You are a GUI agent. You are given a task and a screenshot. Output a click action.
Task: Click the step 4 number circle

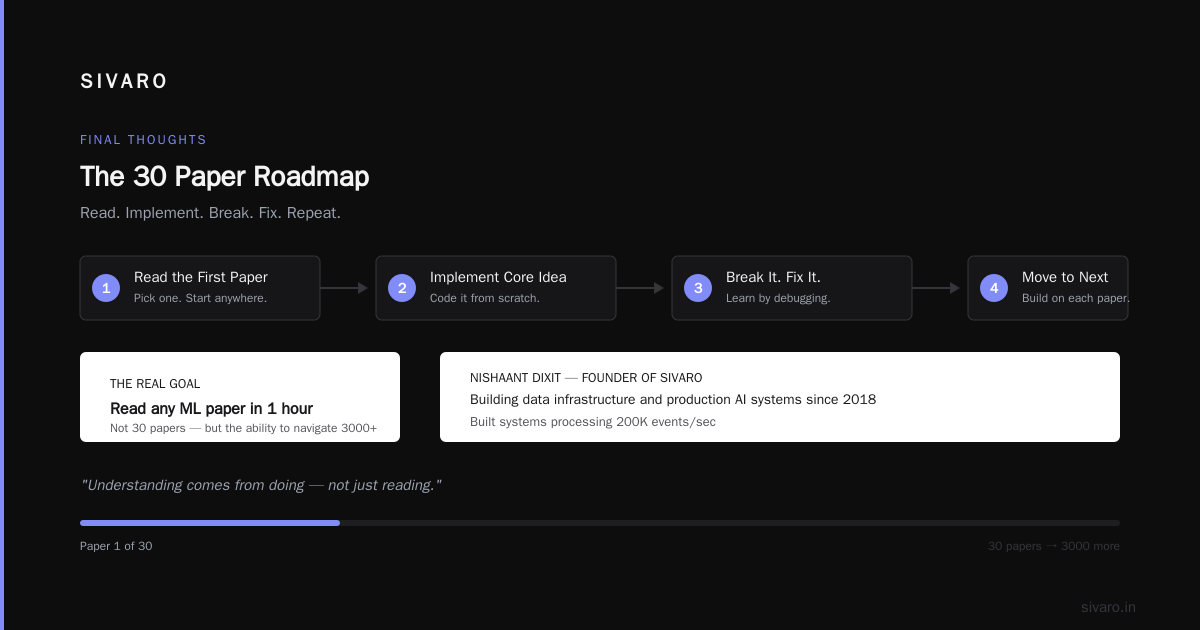point(994,288)
